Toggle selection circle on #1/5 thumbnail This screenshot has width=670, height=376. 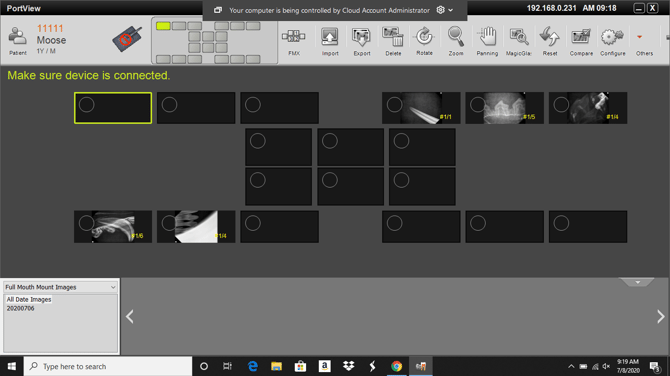478,104
